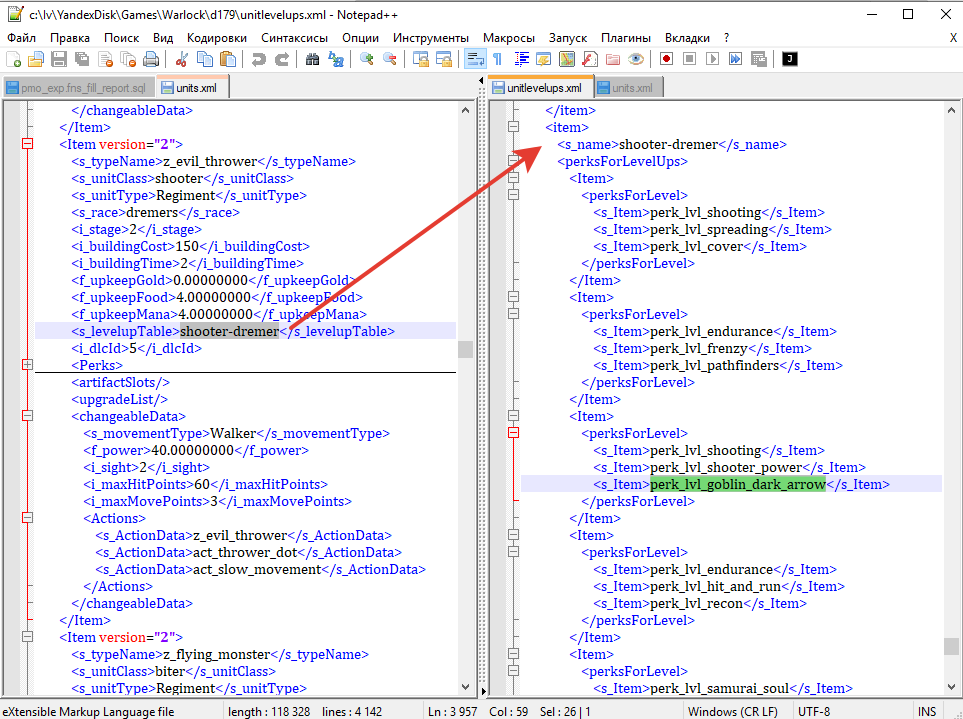Open Find with the binoculars icon
Screen dimensions: 963x719
pos(312,59)
